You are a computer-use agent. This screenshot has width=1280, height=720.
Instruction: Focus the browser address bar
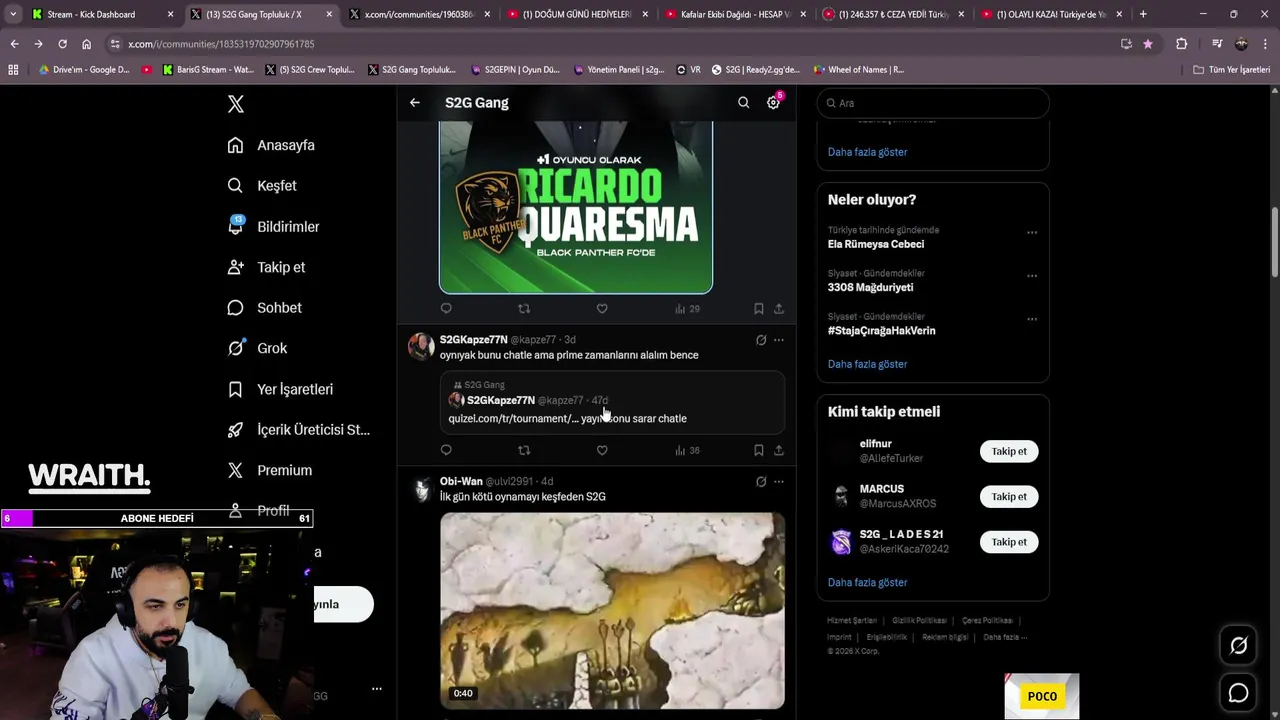pyautogui.click(x=610, y=44)
